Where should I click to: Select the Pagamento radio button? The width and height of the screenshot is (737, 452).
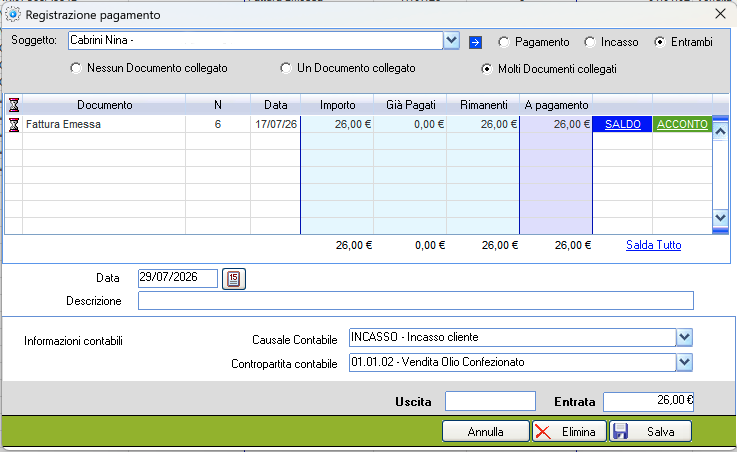coord(504,42)
